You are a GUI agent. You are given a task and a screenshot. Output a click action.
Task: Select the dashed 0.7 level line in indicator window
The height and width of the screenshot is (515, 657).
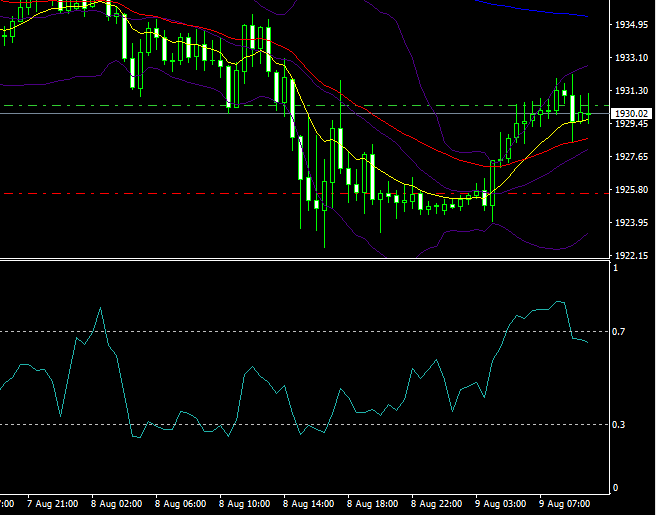point(300,331)
